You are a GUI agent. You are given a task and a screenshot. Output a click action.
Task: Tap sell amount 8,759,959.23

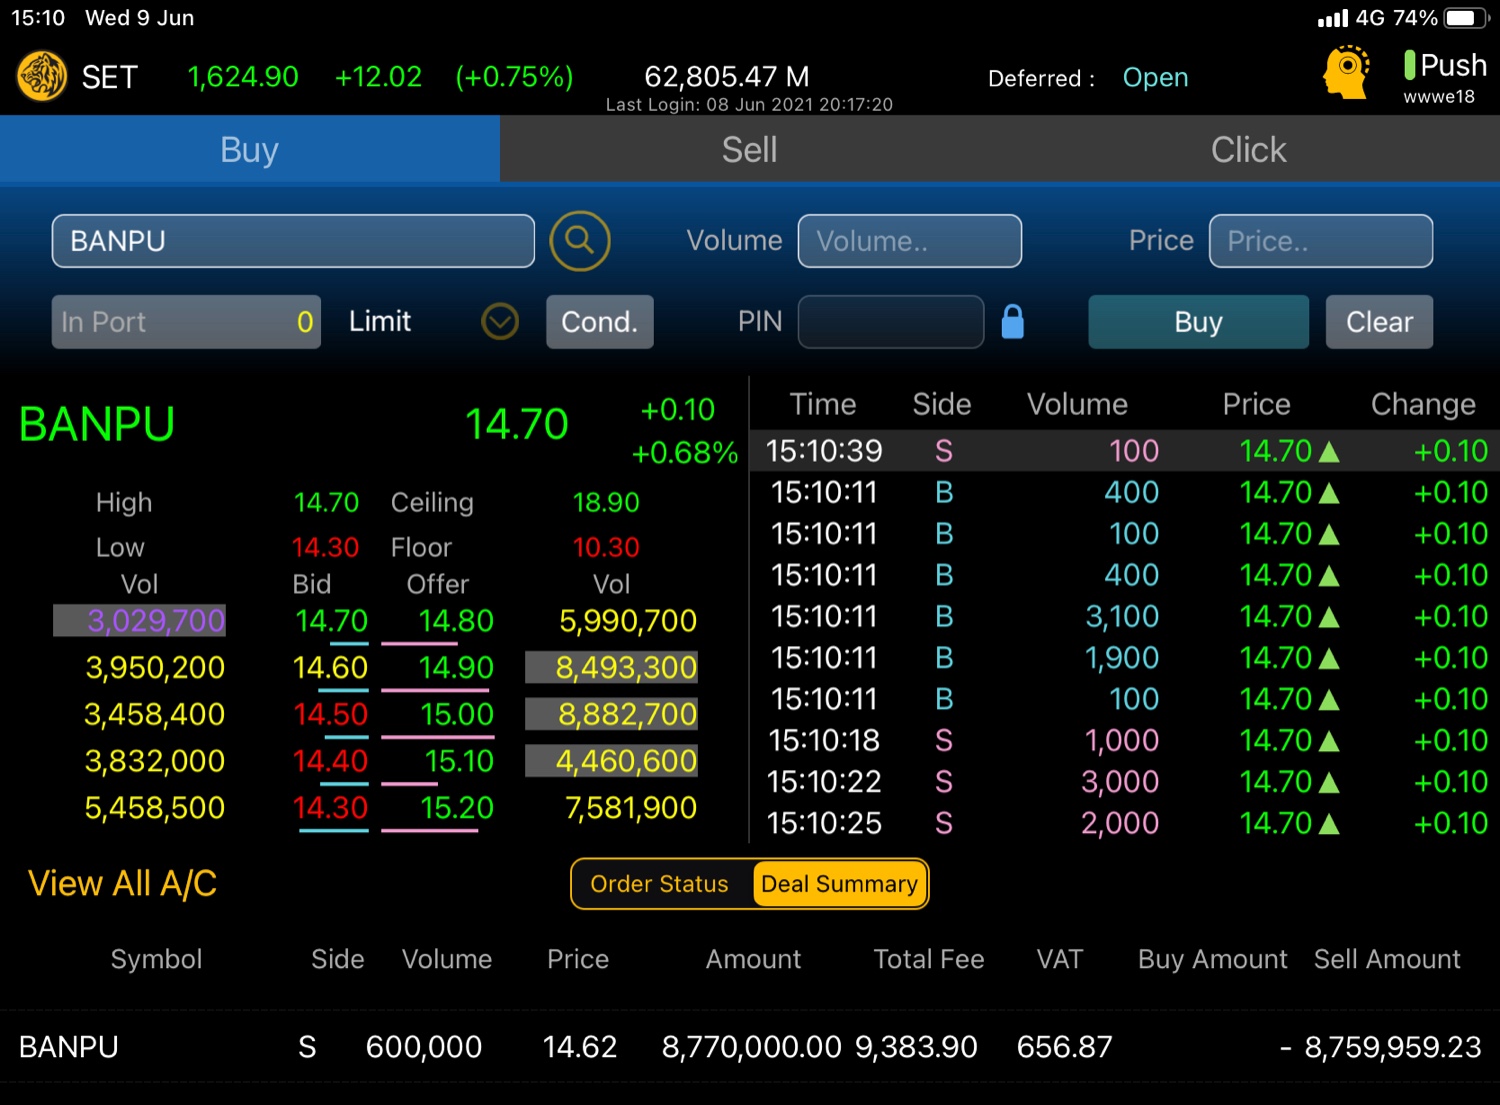coord(1392,1047)
